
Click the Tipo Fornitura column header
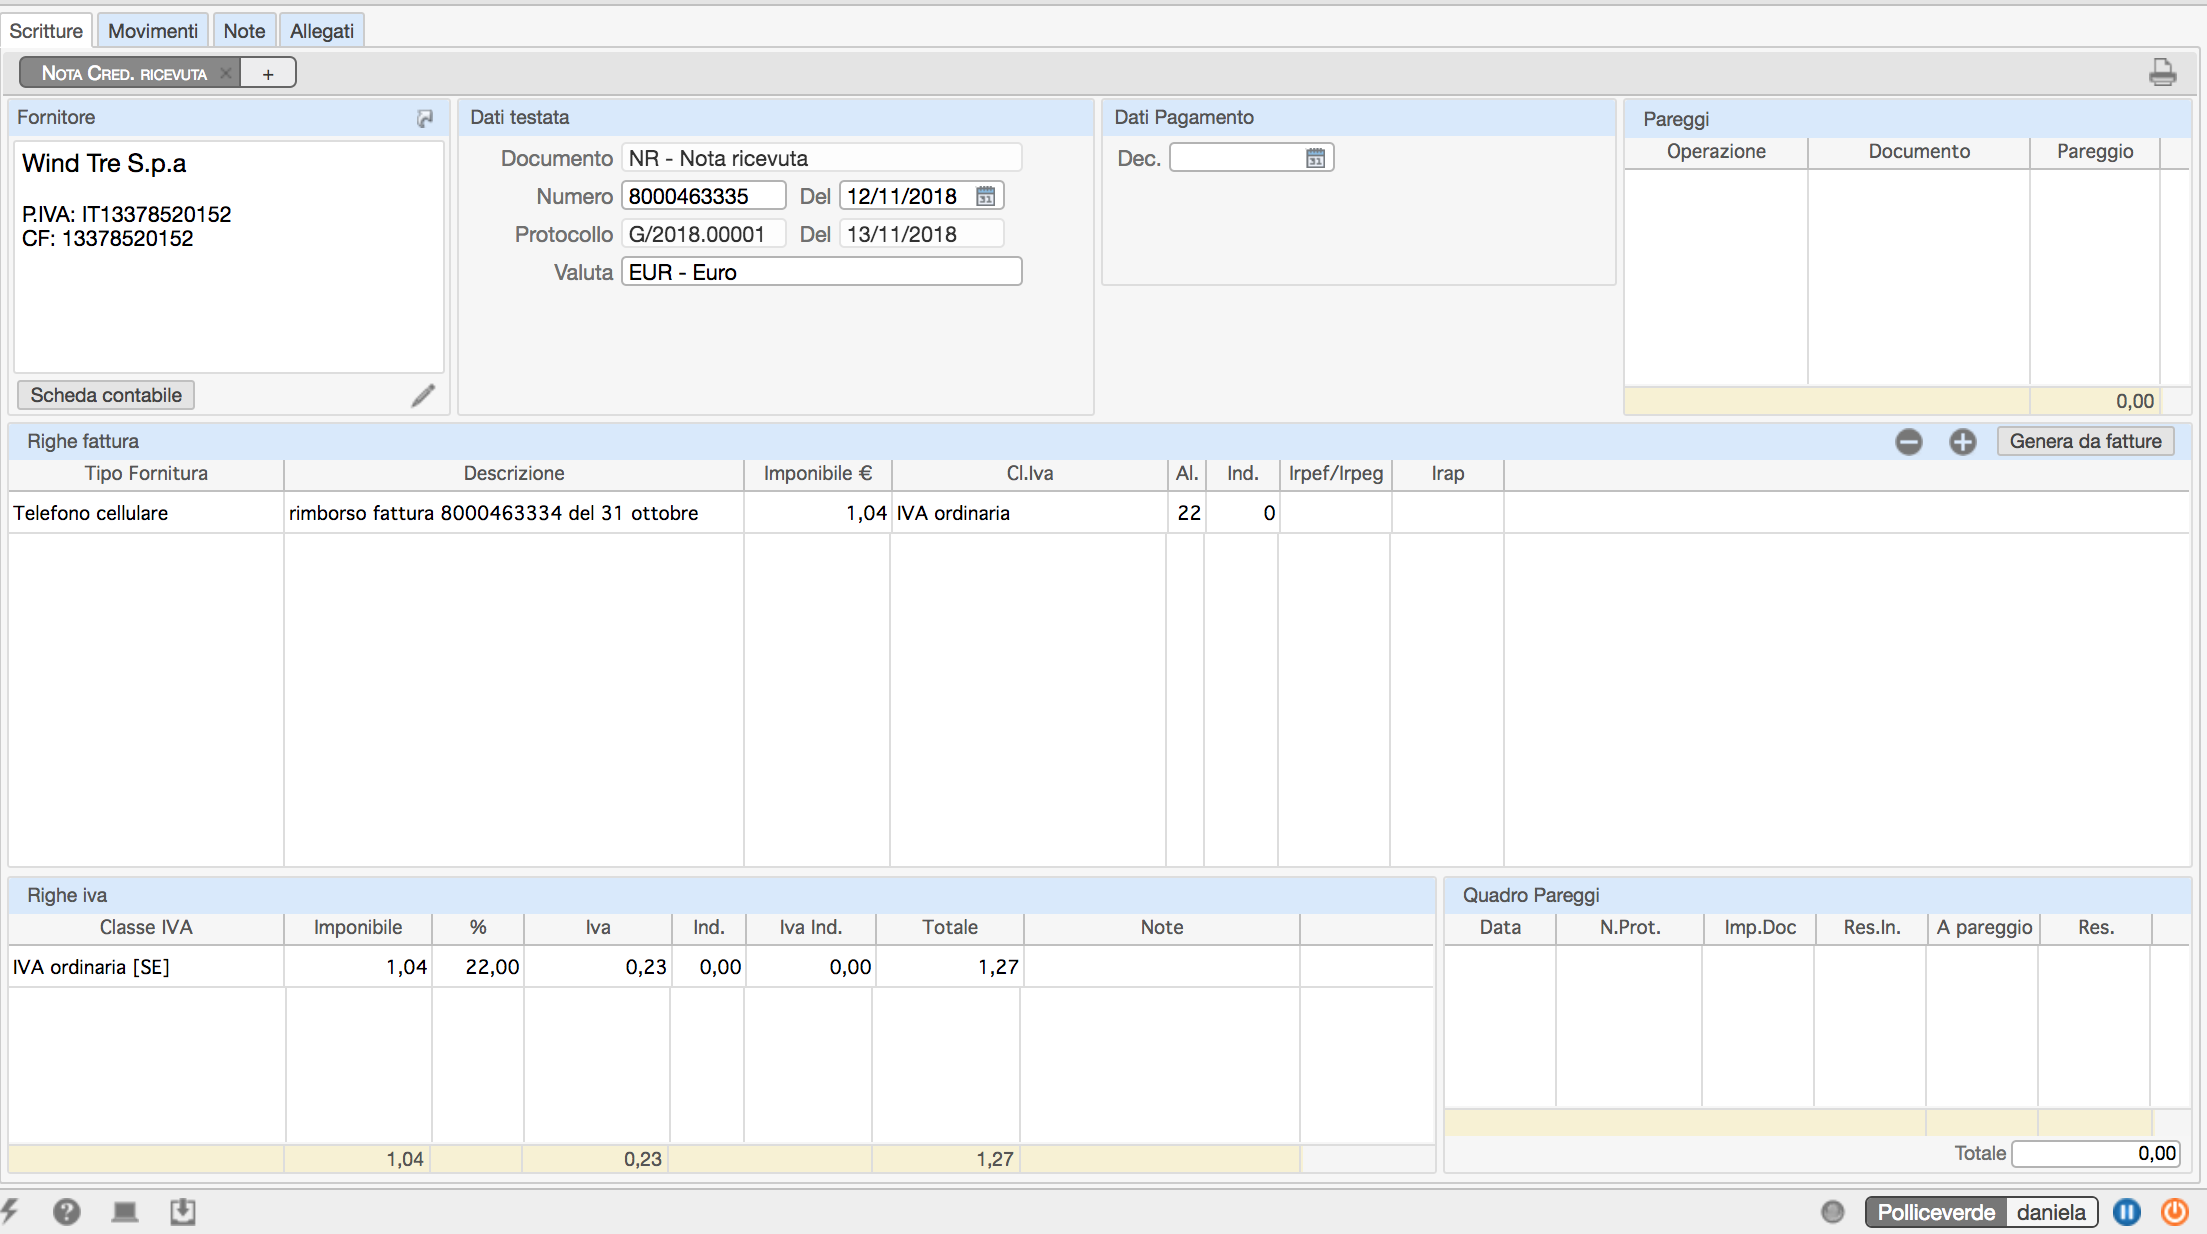(x=146, y=473)
